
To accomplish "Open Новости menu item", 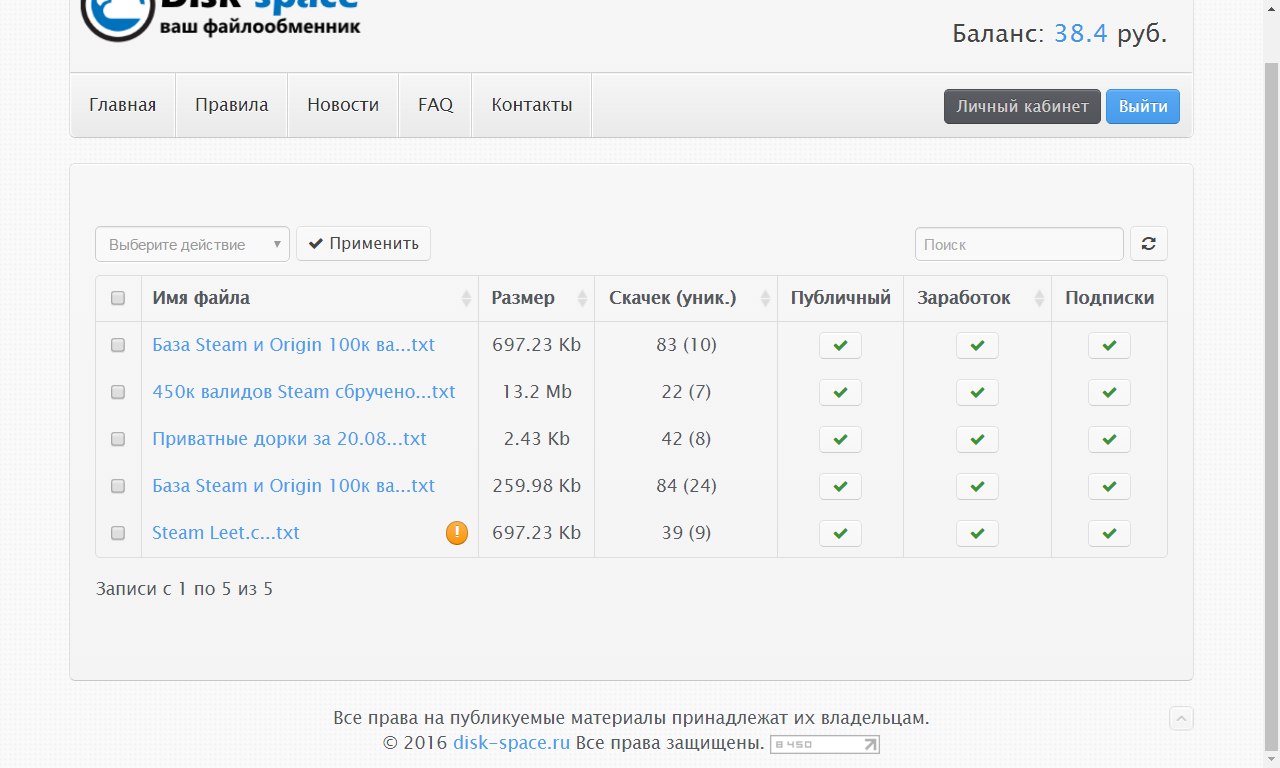I will click(343, 105).
